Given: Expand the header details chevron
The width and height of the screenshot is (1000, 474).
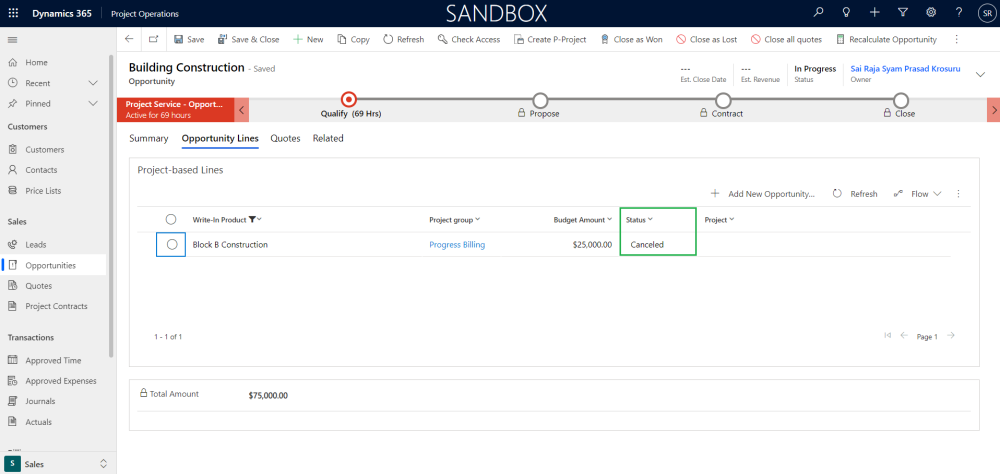Looking at the screenshot, I should pyautogui.click(x=980, y=74).
